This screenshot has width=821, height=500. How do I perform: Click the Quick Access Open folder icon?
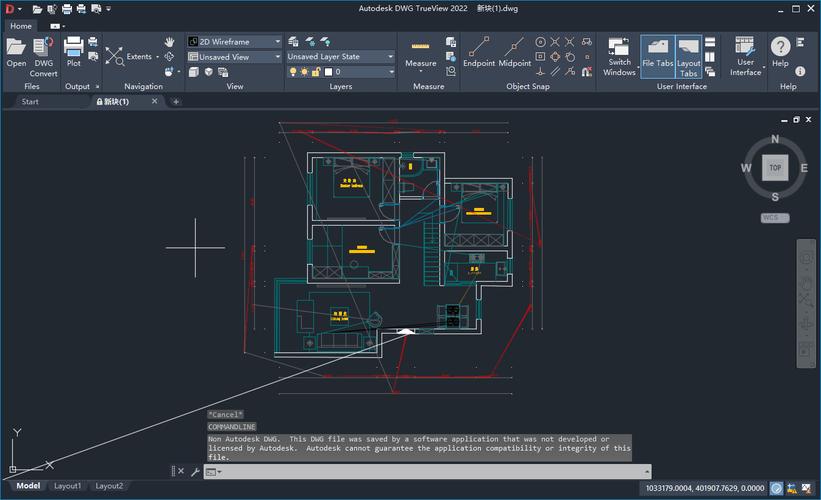click(x=37, y=9)
